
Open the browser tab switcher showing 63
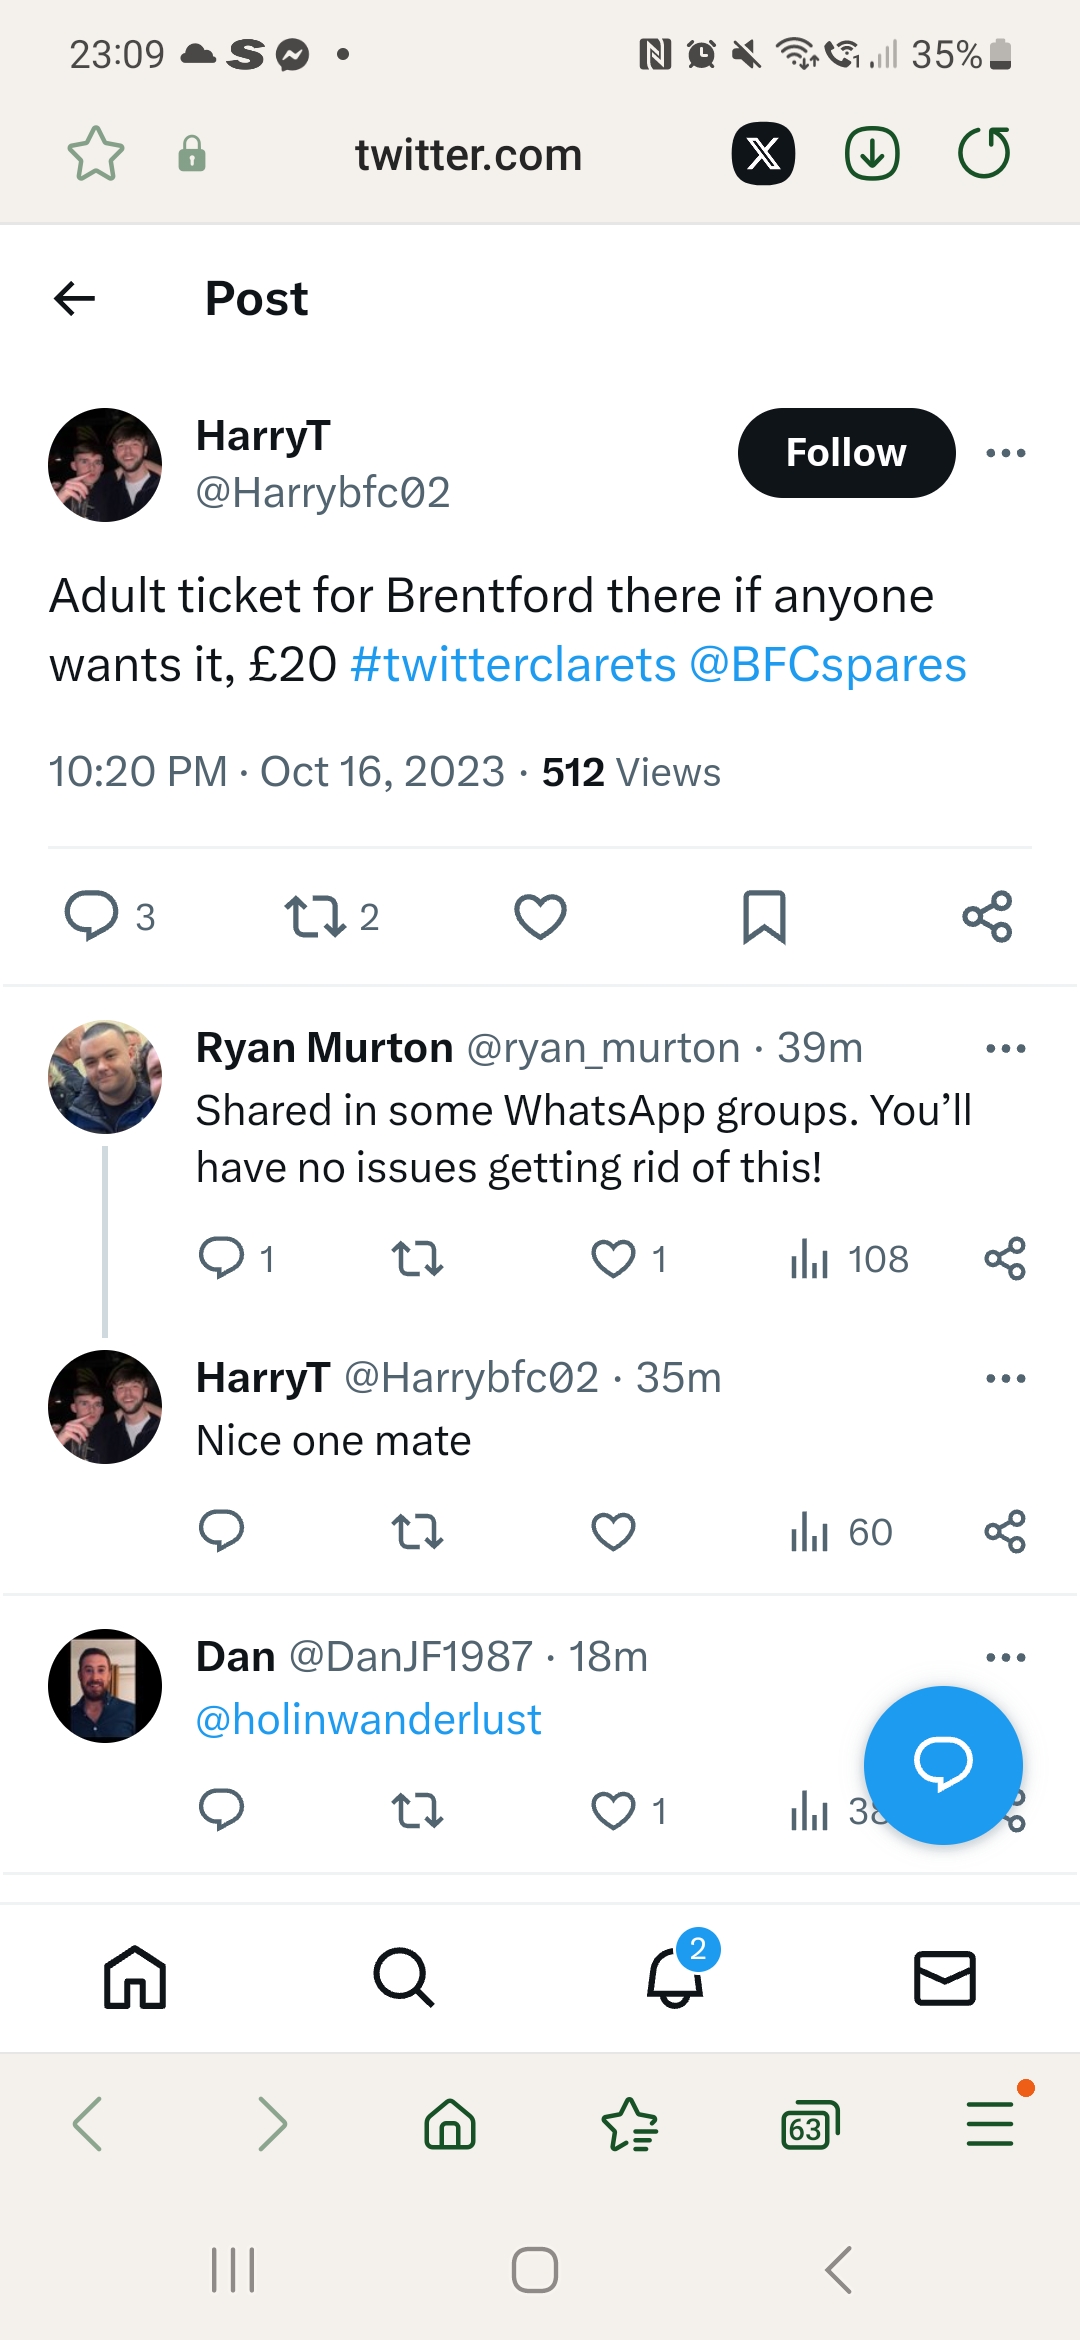pos(809,2125)
